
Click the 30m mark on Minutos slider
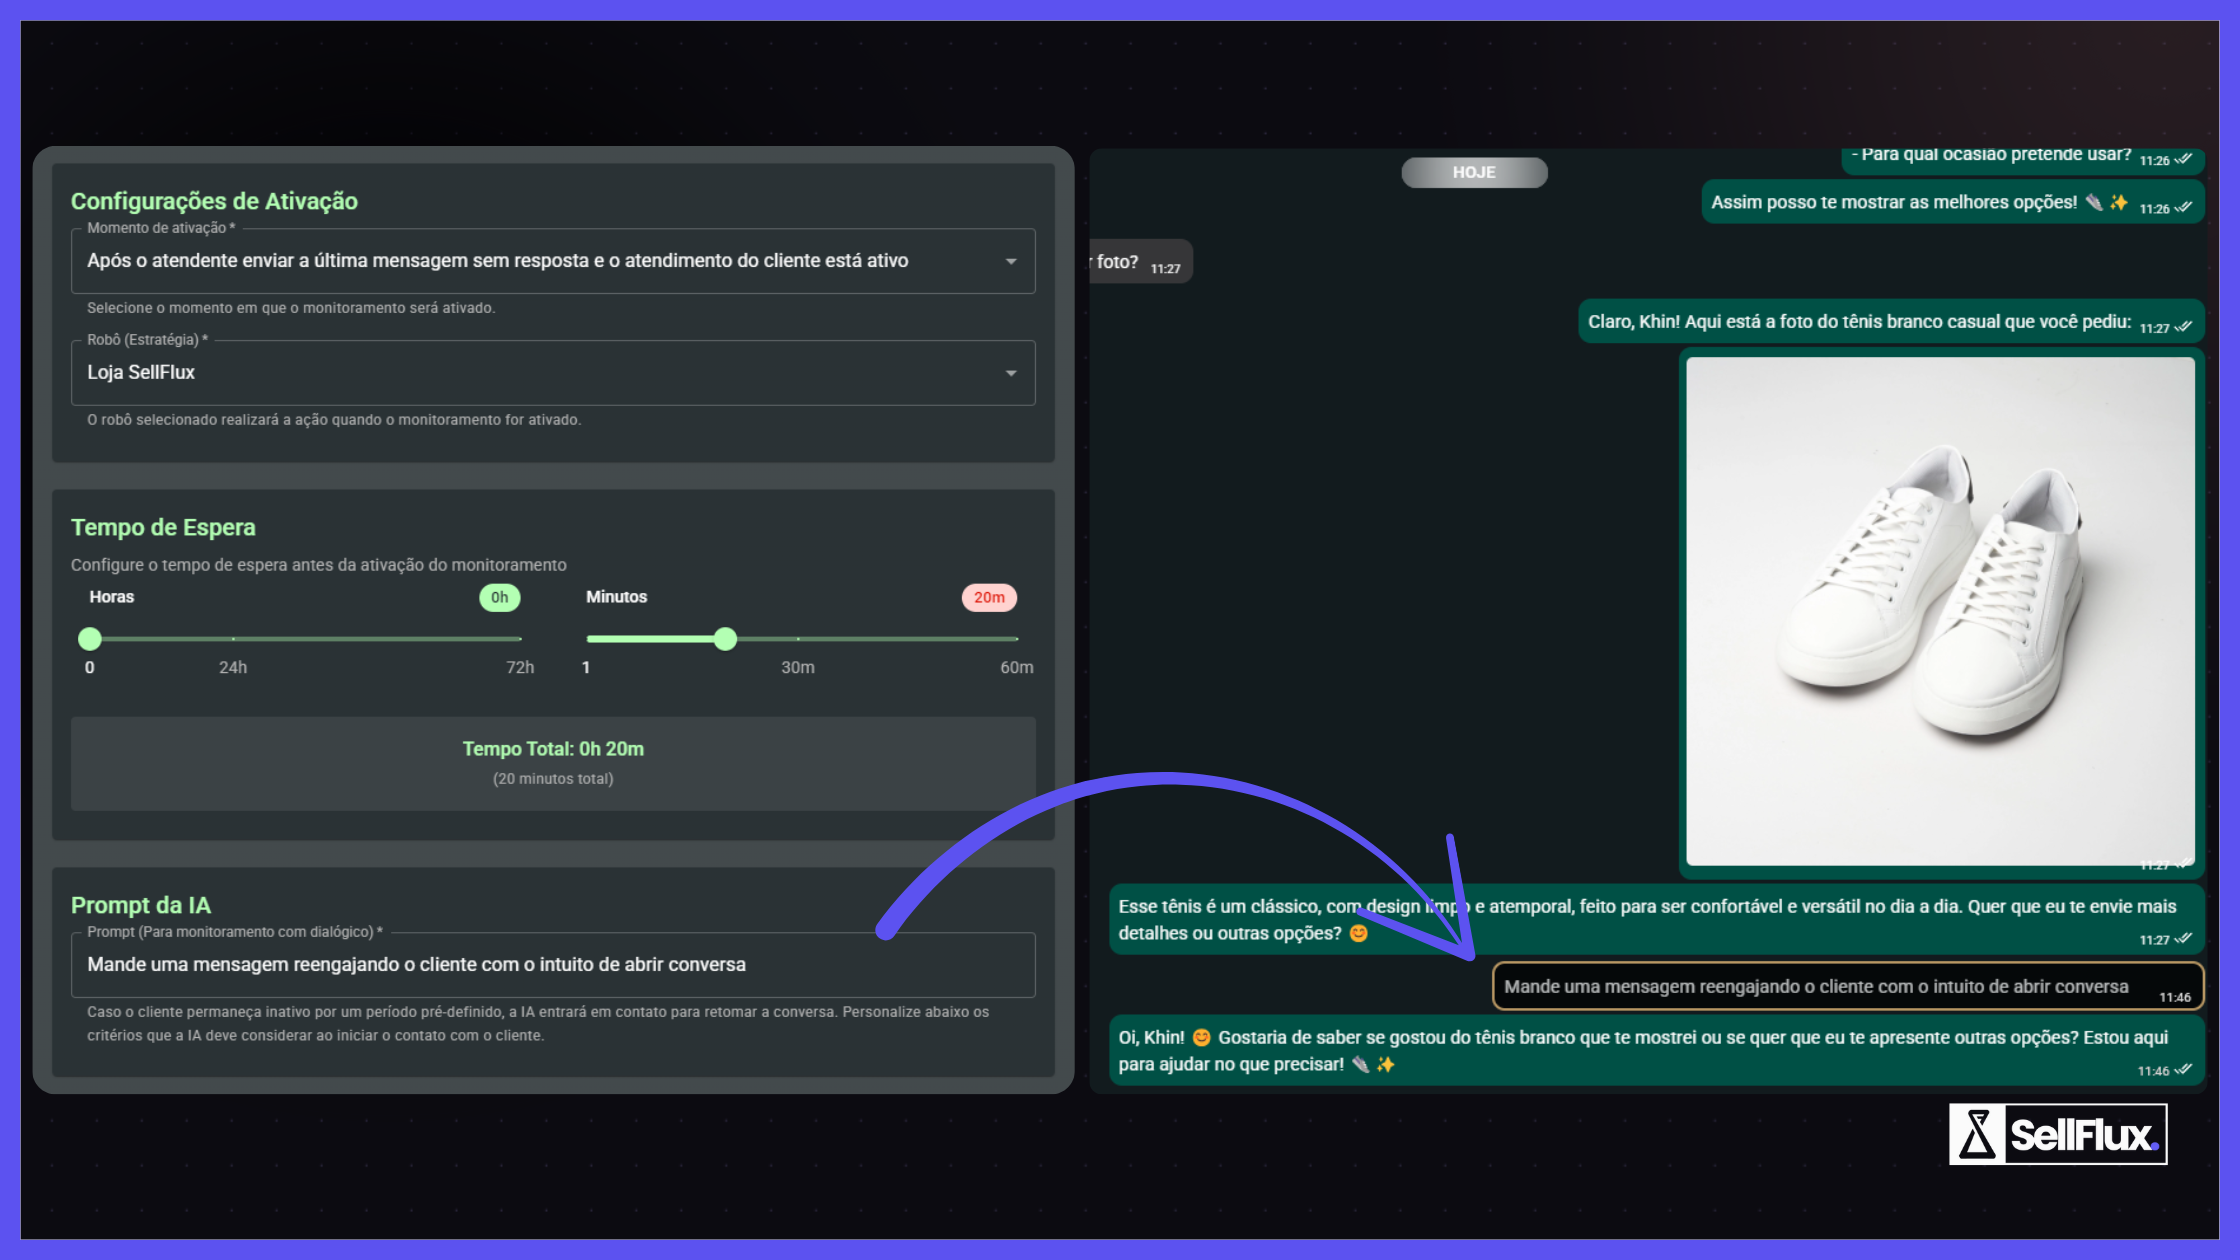click(x=798, y=639)
